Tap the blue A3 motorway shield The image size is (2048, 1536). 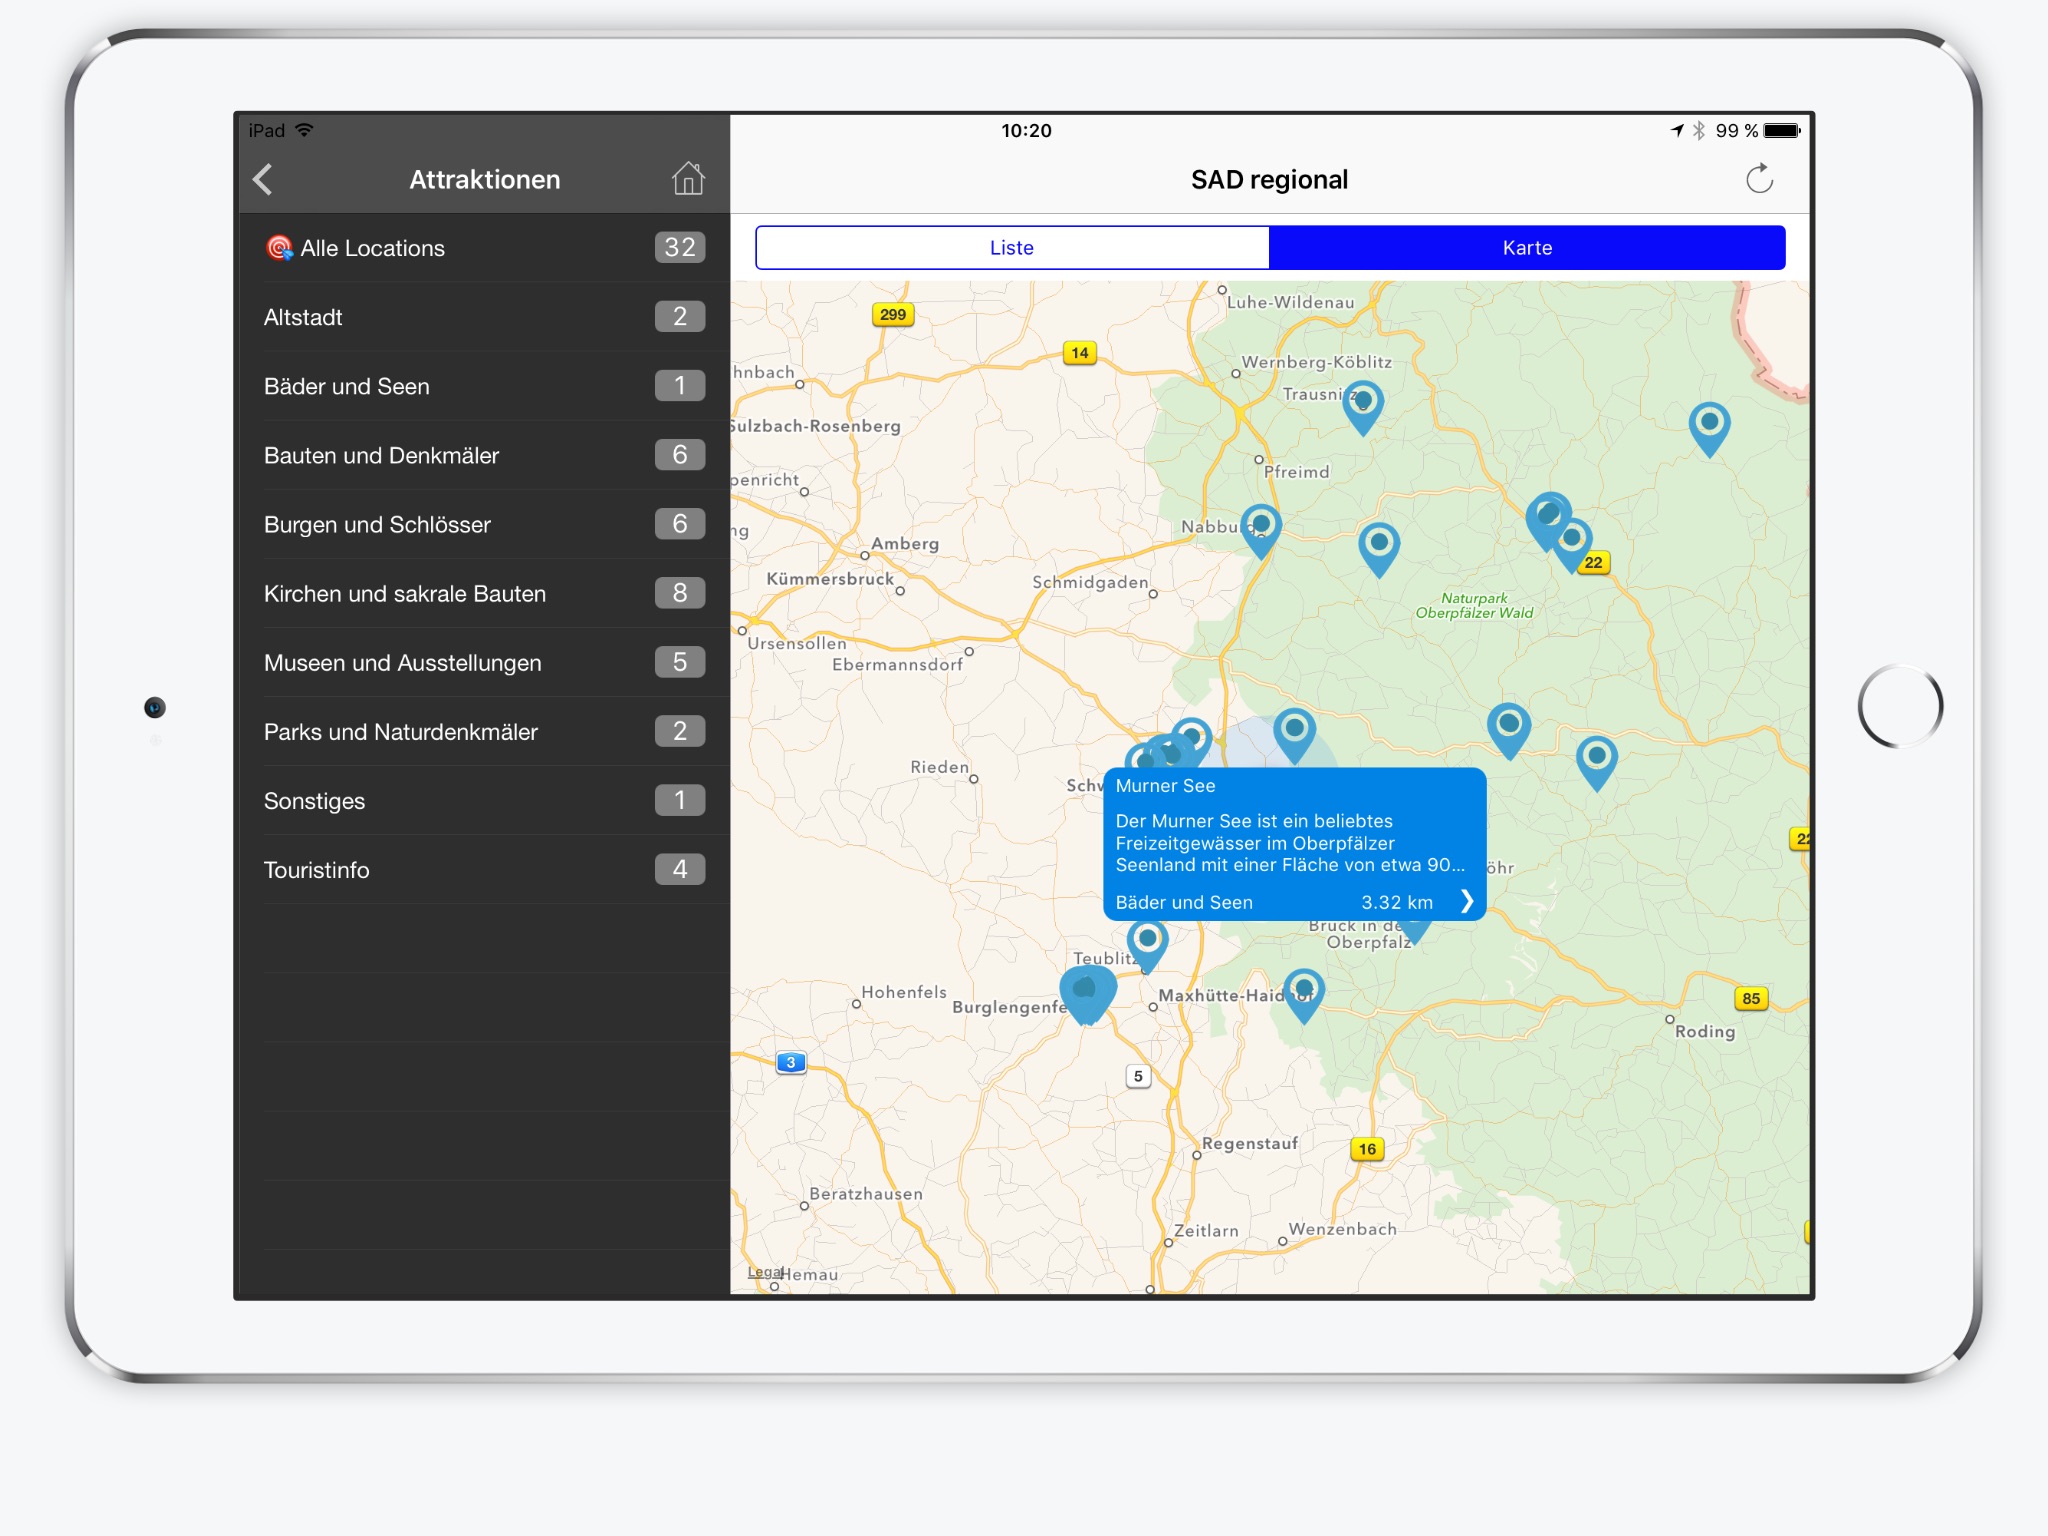point(790,1062)
